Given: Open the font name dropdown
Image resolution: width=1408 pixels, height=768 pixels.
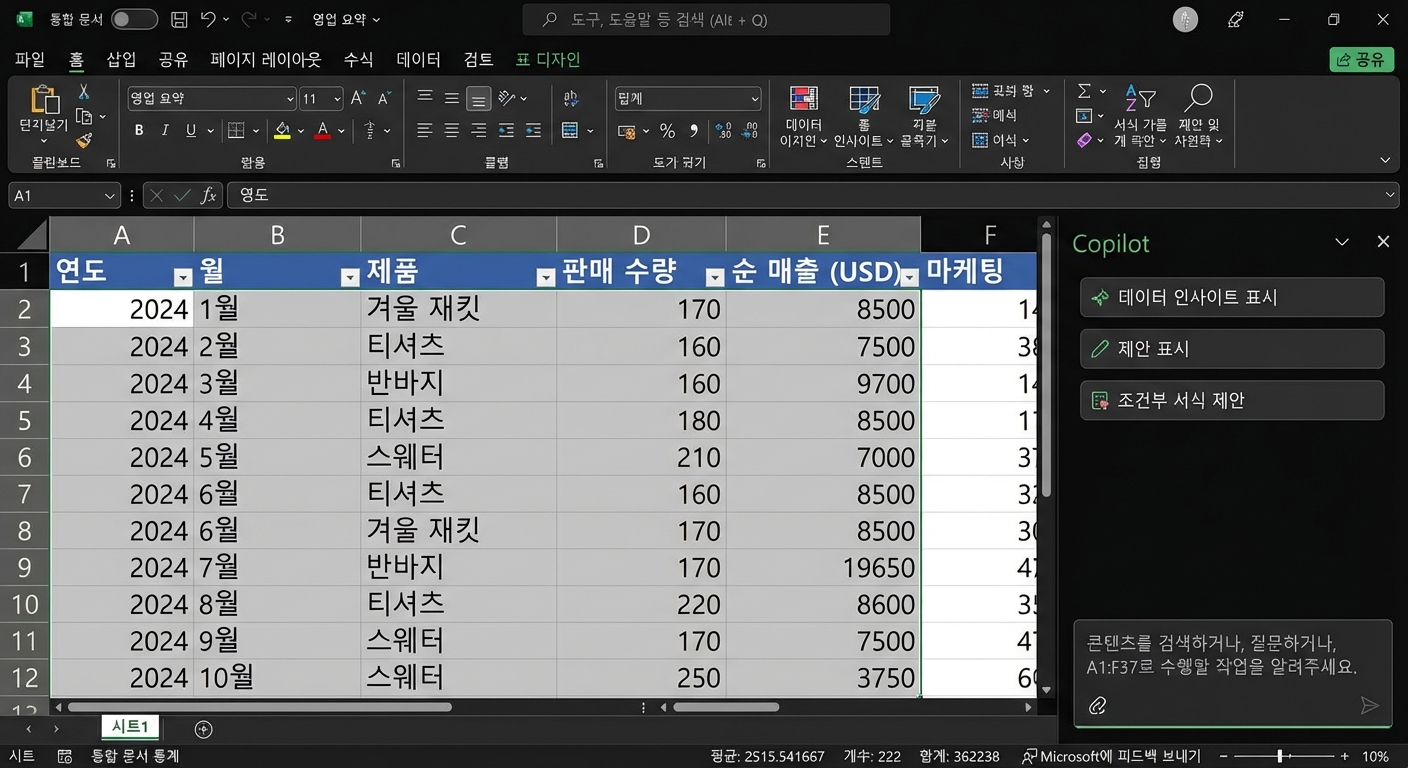Looking at the screenshot, I should click(x=290, y=99).
